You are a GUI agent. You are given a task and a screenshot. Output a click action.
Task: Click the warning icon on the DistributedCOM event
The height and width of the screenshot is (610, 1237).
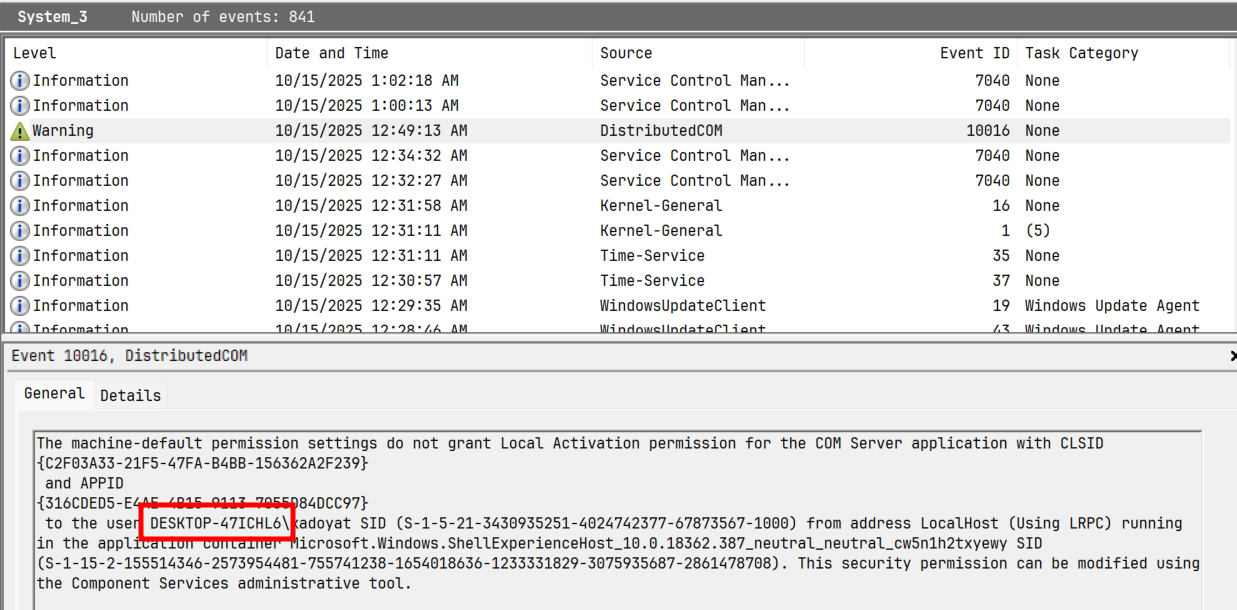(20, 131)
